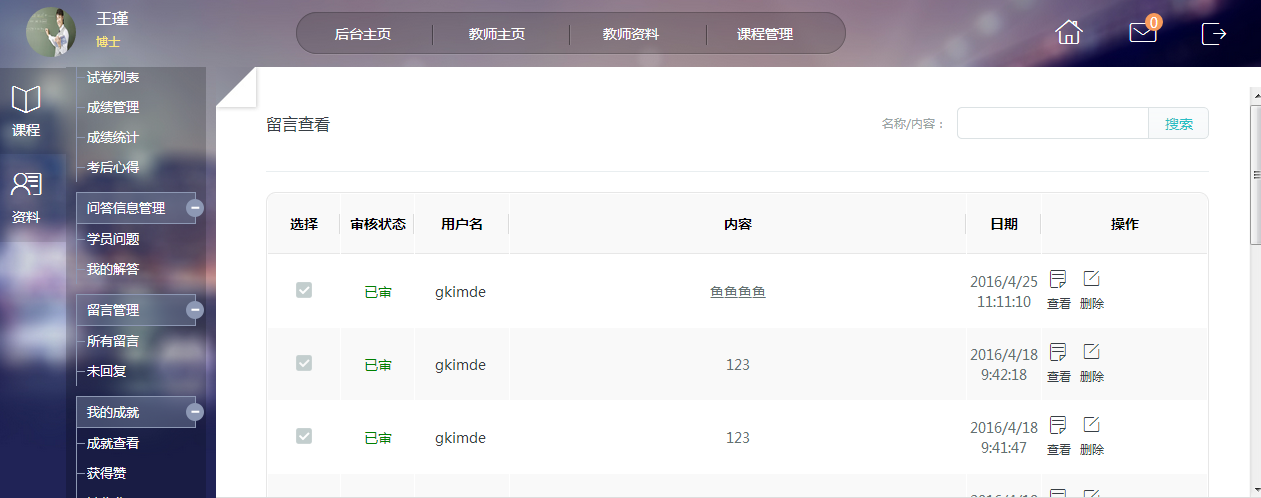This screenshot has height=498, width=1261.
Task: Toggle checkbox for the 鱼鱼鱼鱼 row
Action: 304,290
